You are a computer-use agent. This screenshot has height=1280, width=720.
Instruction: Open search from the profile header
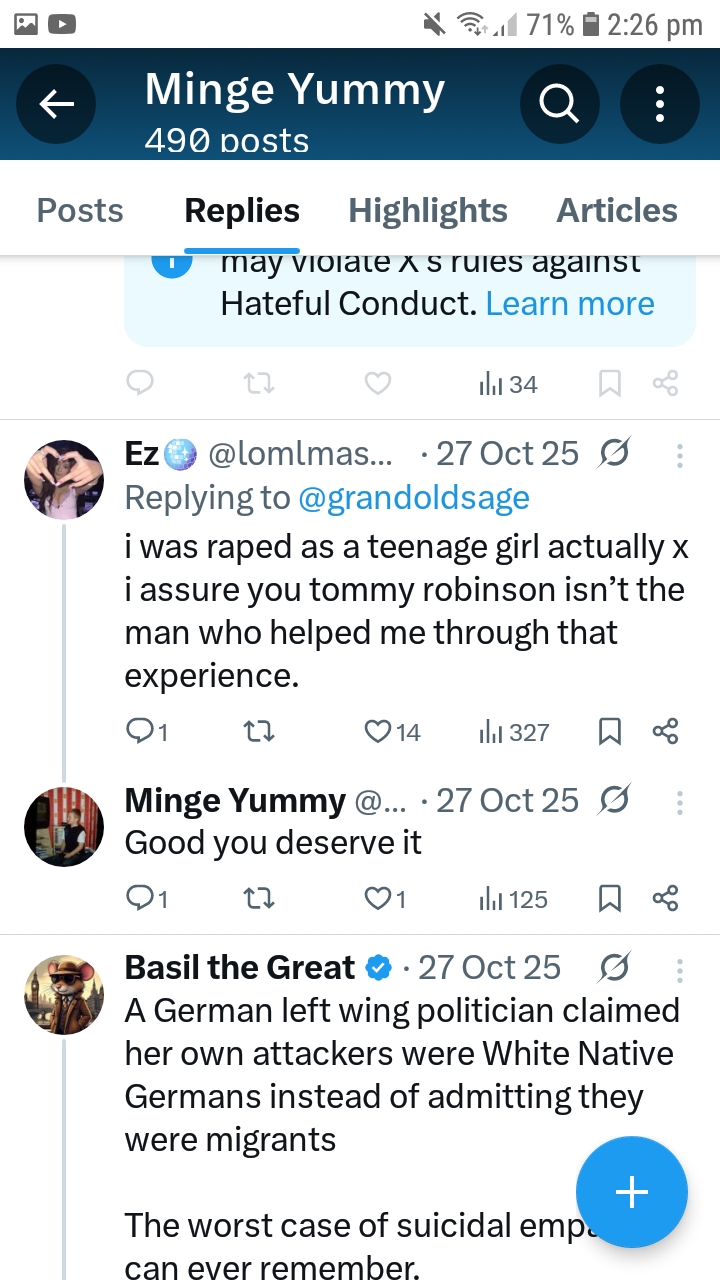(x=560, y=103)
